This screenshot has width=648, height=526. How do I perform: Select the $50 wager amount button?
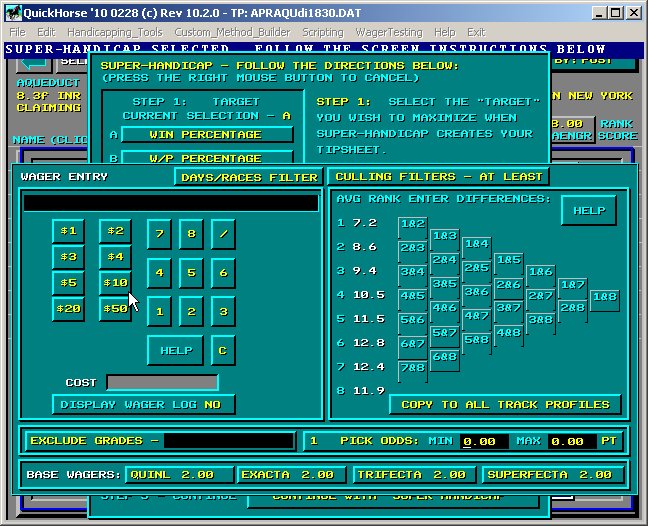(x=115, y=309)
